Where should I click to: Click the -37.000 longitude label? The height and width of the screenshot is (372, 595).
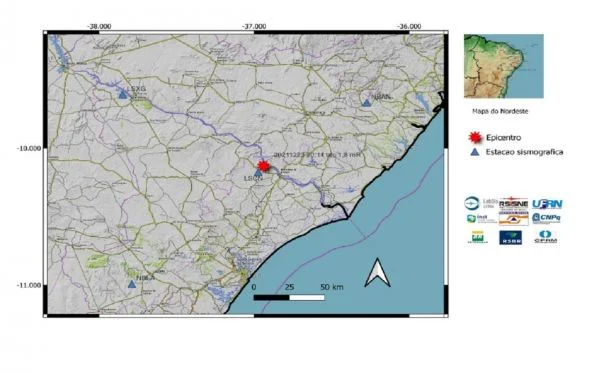(x=254, y=27)
